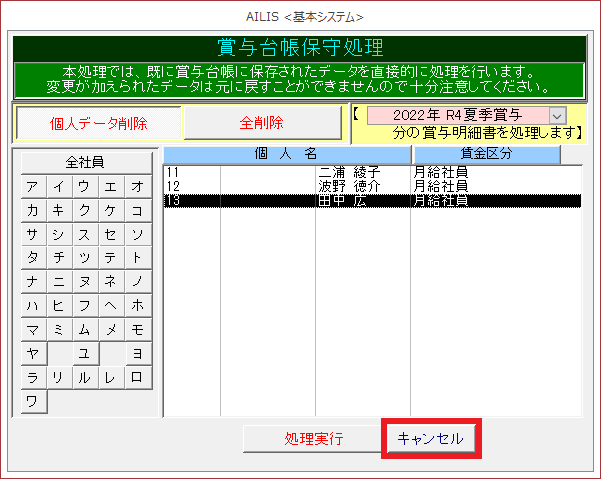Click the マ kana filter button
Image resolution: width=601 pixels, height=479 pixels.
33,330
